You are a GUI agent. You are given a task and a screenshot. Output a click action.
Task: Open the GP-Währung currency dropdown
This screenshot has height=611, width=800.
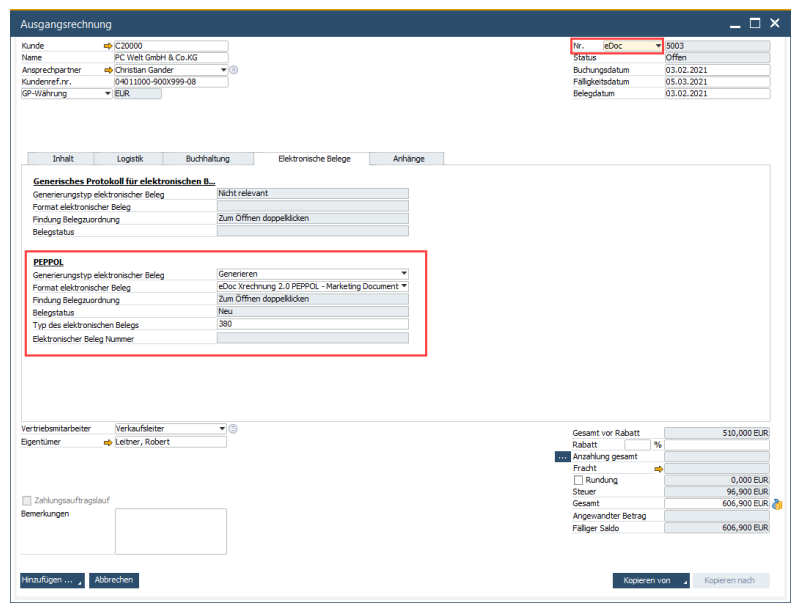point(107,94)
